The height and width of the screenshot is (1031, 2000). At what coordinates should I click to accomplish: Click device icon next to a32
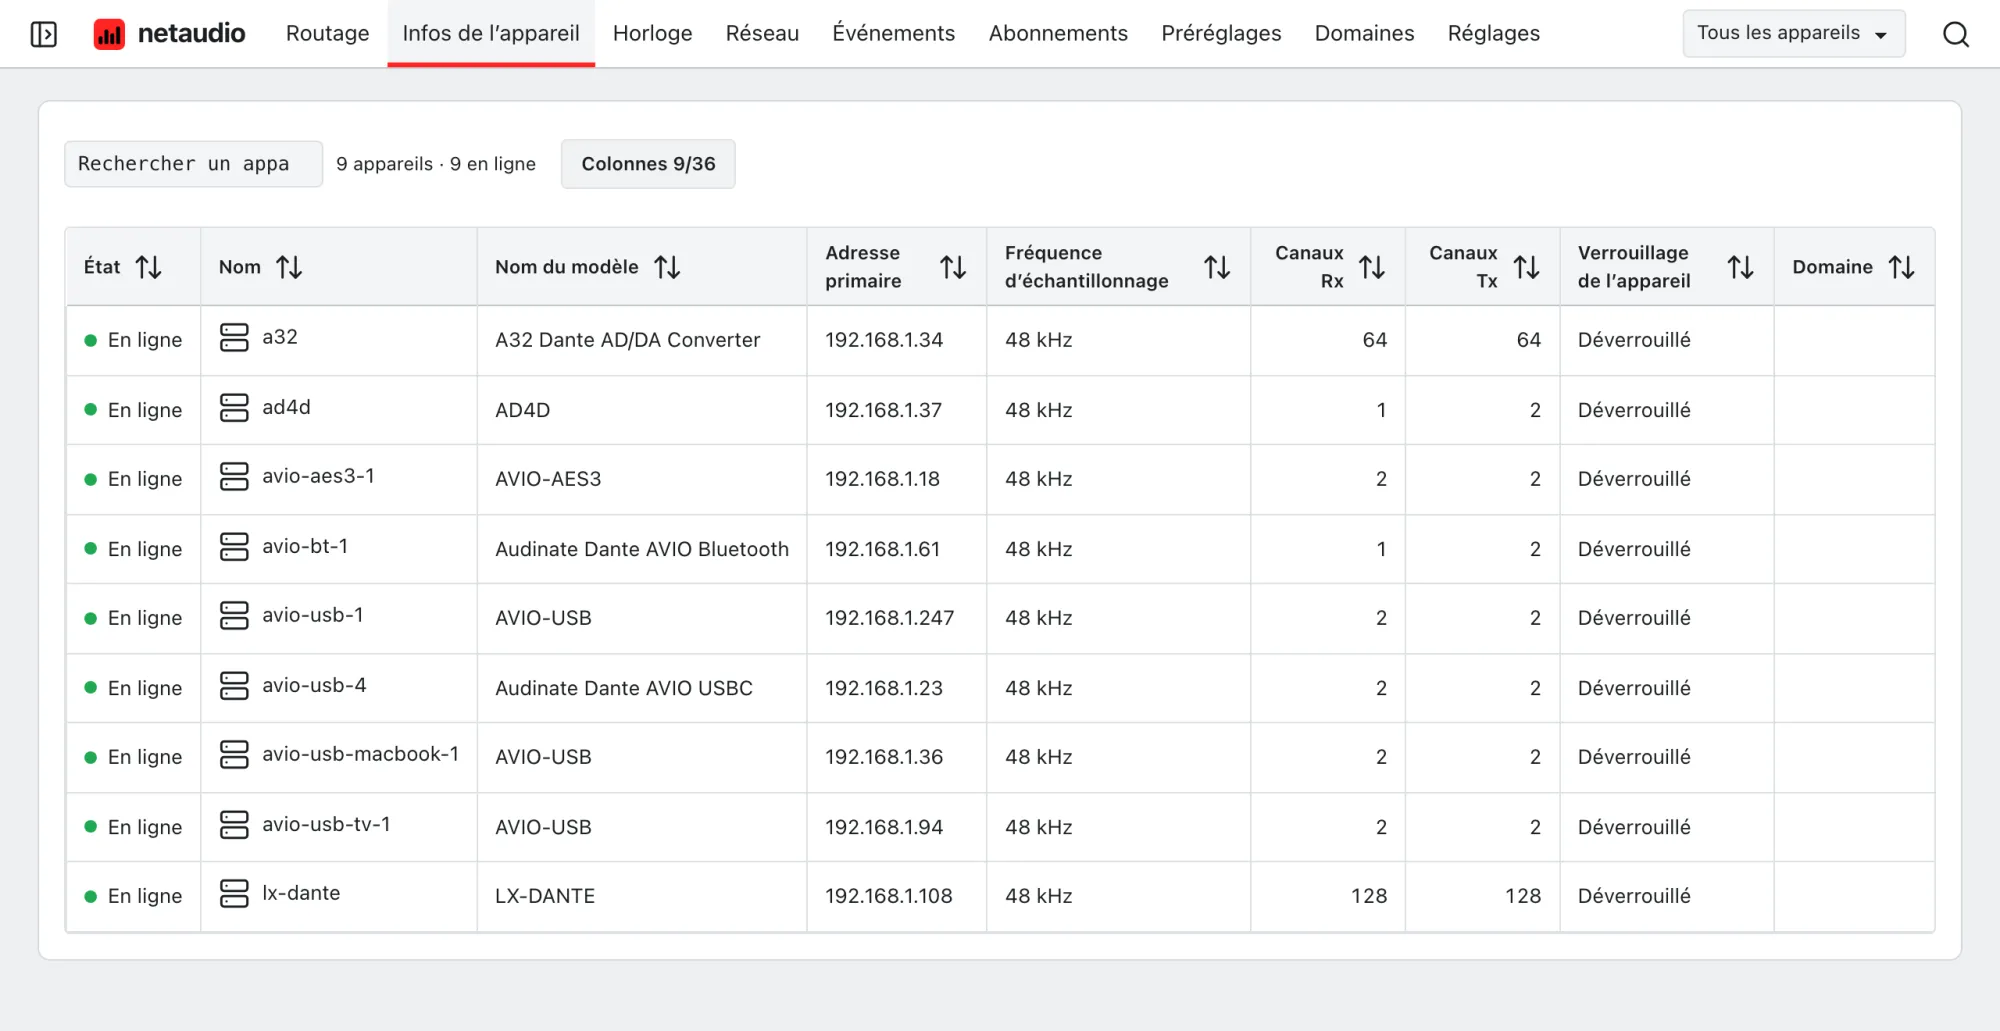coord(234,338)
